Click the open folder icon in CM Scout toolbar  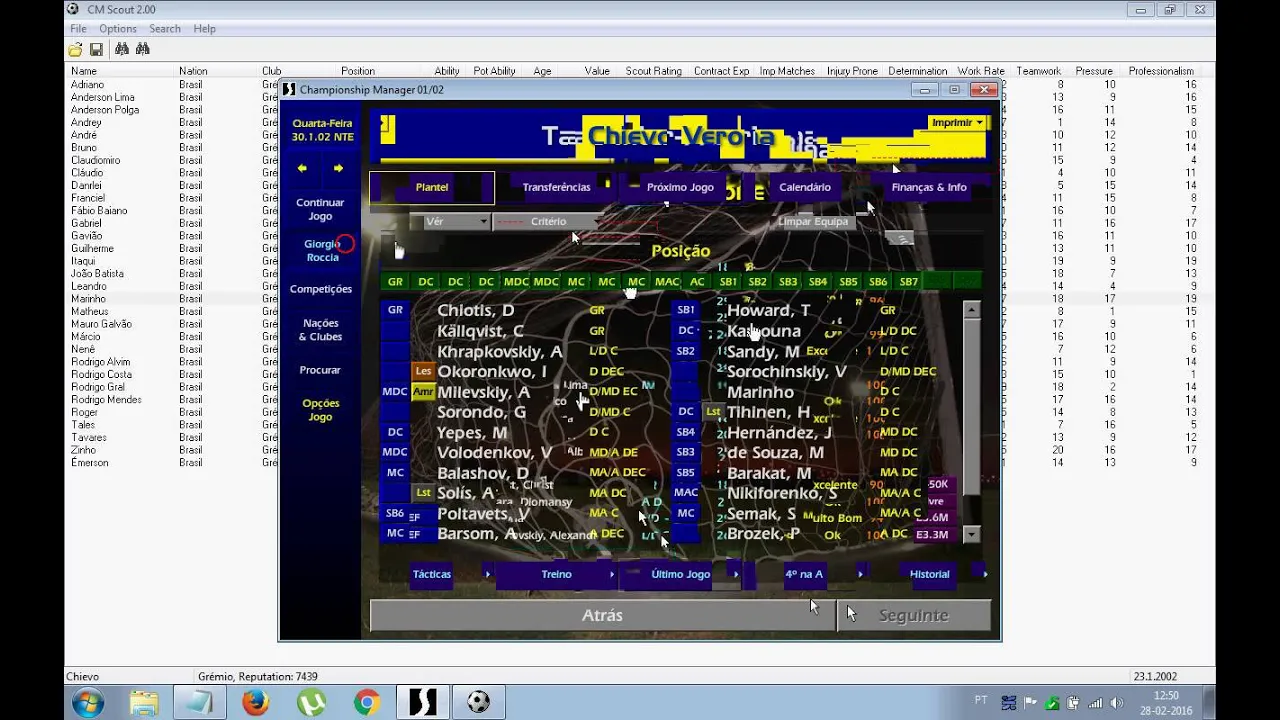75,49
